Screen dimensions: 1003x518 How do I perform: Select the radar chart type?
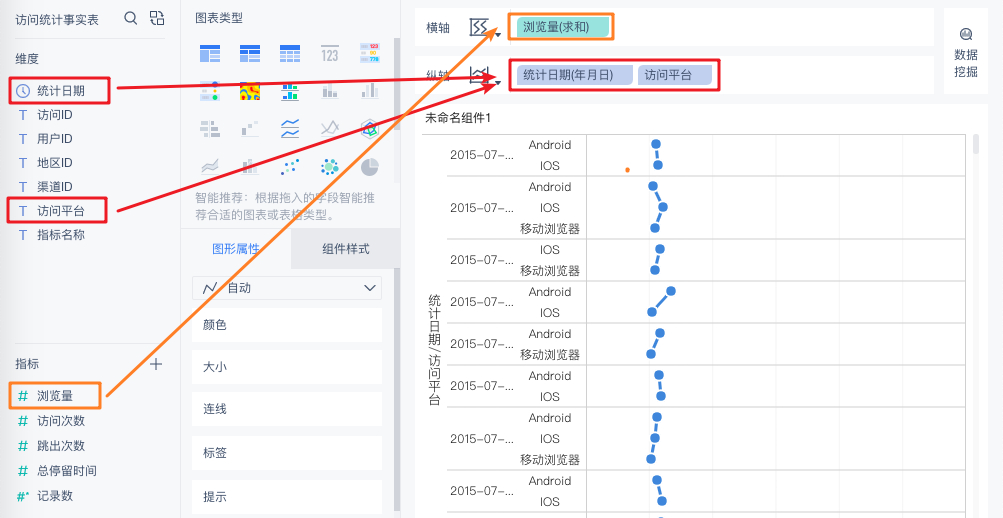click(x=370, y=129)
